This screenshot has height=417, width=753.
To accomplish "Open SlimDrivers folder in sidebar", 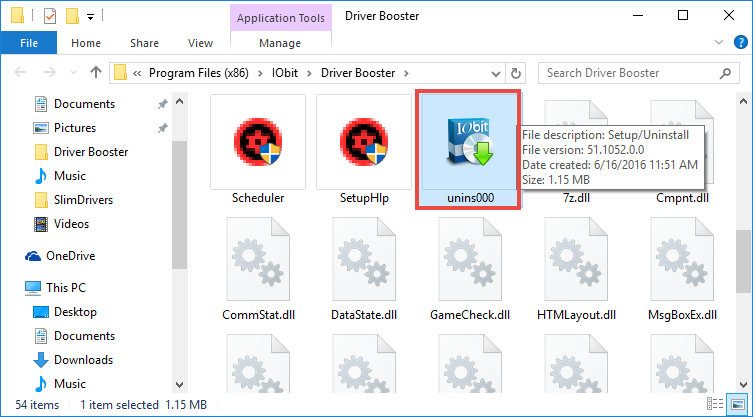I will point(73,200).
